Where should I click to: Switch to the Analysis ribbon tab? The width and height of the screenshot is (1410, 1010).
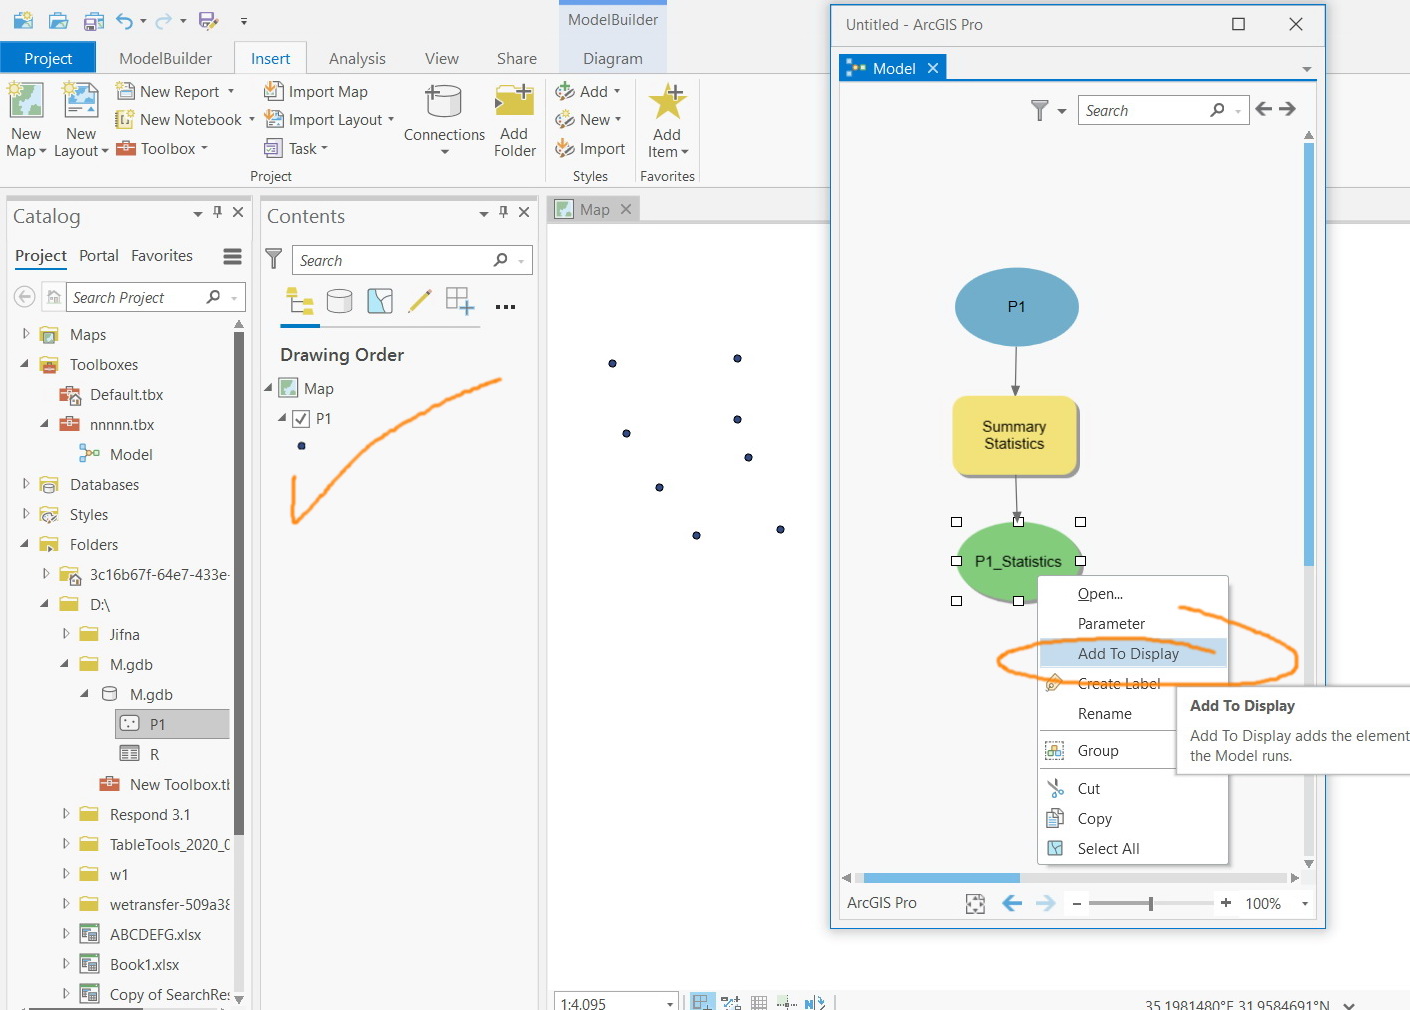[x=357, y=58]
